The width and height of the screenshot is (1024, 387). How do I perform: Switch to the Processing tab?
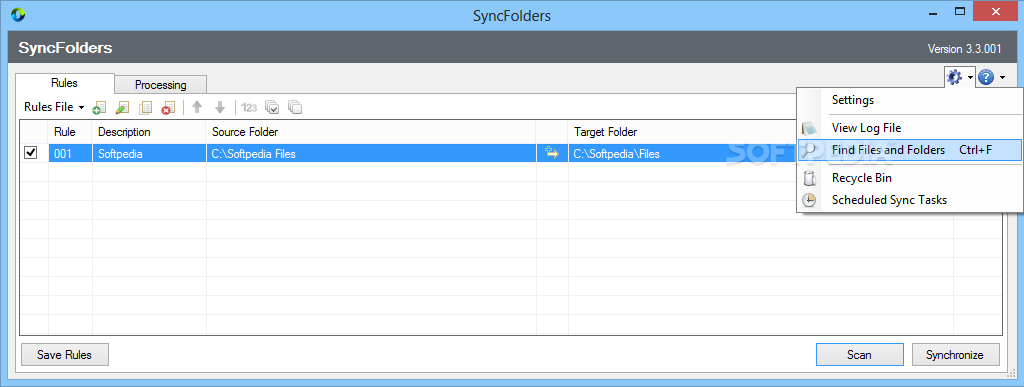coord(161,85)
